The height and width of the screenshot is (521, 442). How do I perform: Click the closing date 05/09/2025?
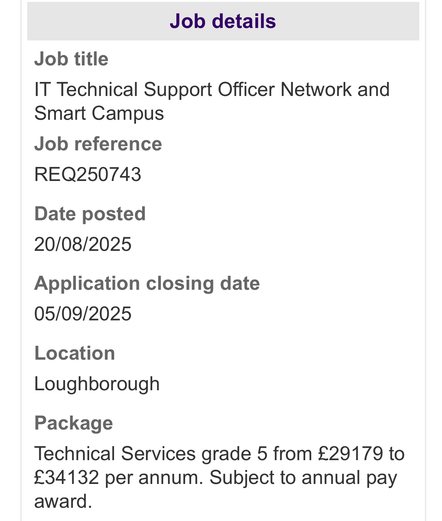tap(83, 314)
